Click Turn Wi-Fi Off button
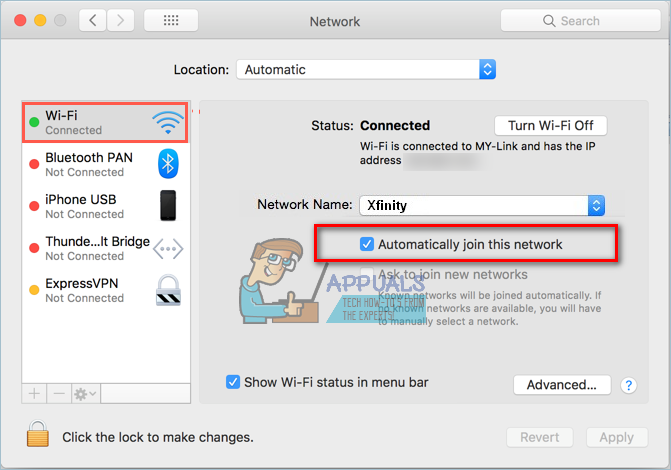671x470 pixels. point(550,125)
